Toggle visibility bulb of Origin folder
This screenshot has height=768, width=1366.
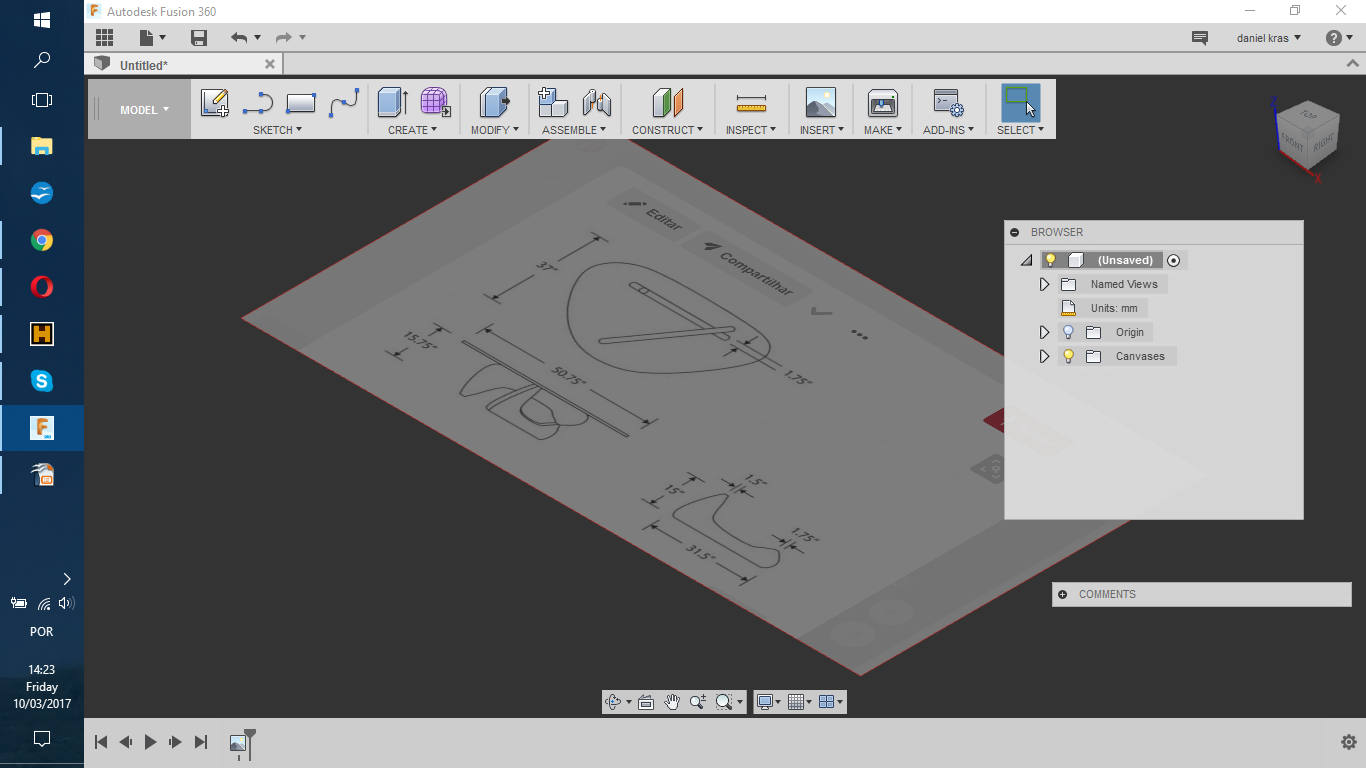click(x=1068, y=332)
